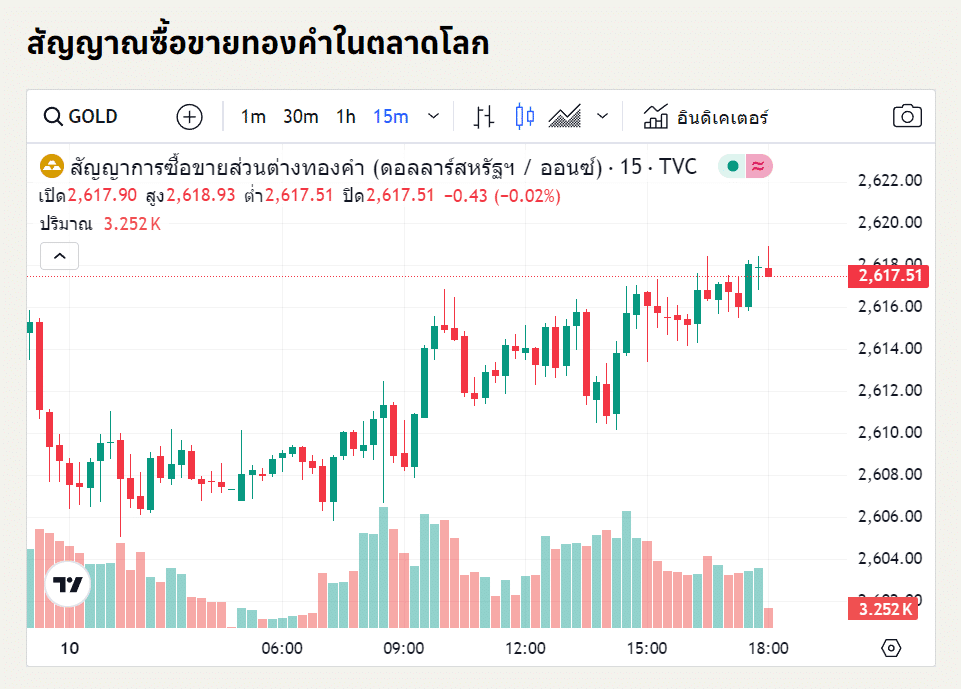The height and width of the screenshot is (689, 961).
Task: Open the gear settings icon below the chart
Action: click(890, 649)
